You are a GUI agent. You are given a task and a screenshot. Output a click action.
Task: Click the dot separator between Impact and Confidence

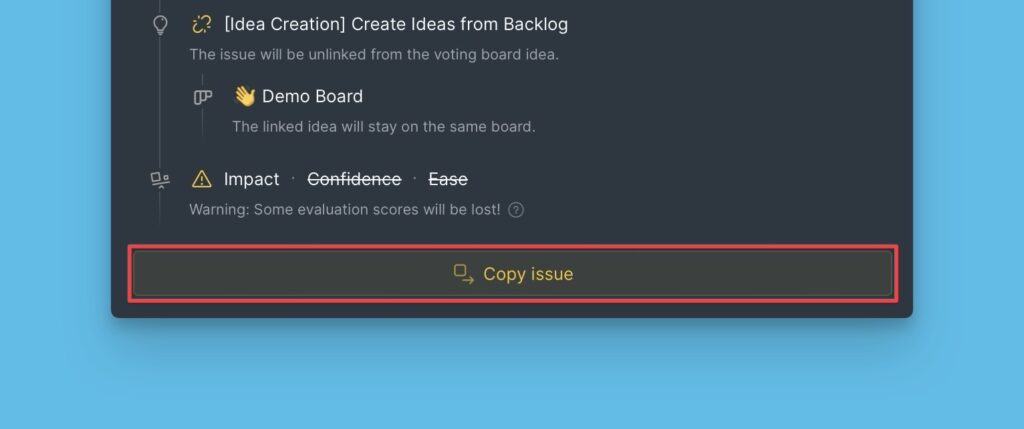(x=293, y=180)
